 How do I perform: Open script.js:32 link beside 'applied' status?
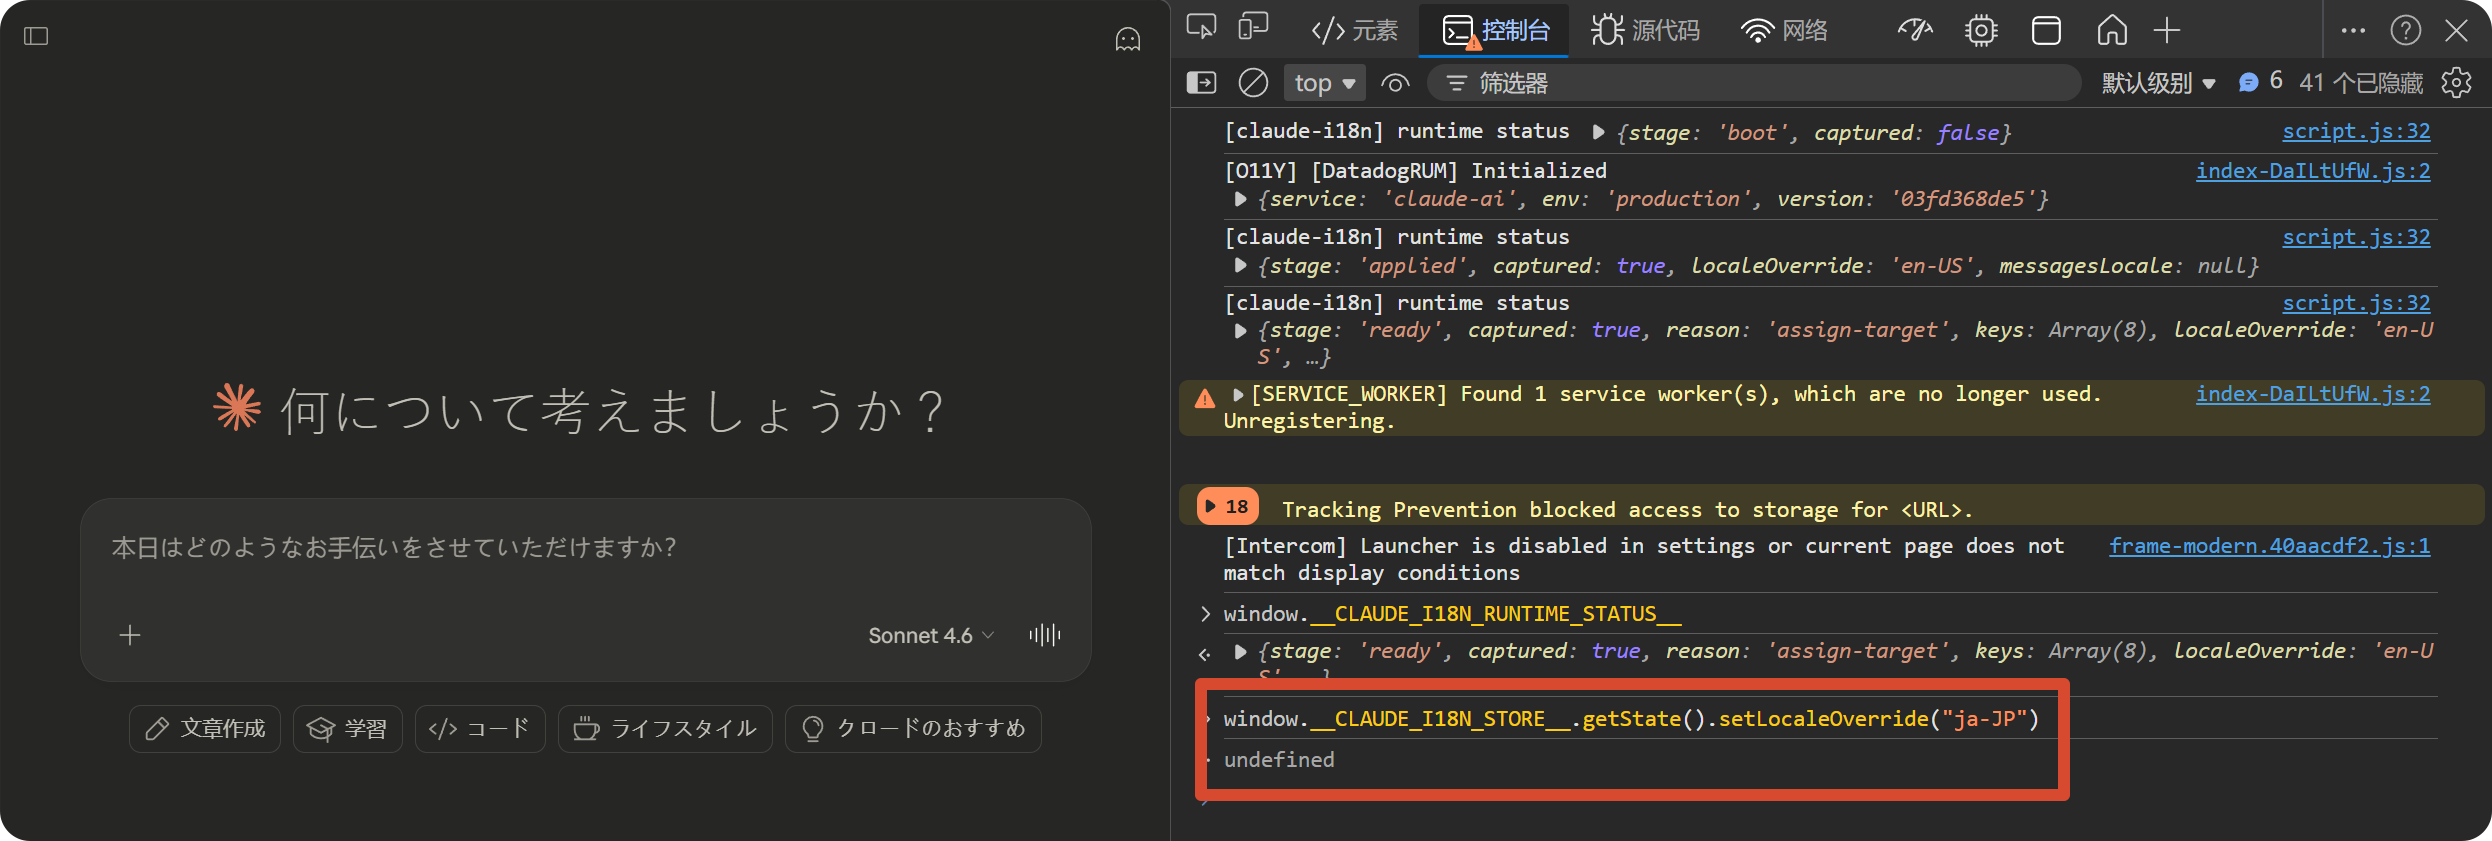[x=2356, y=237]
